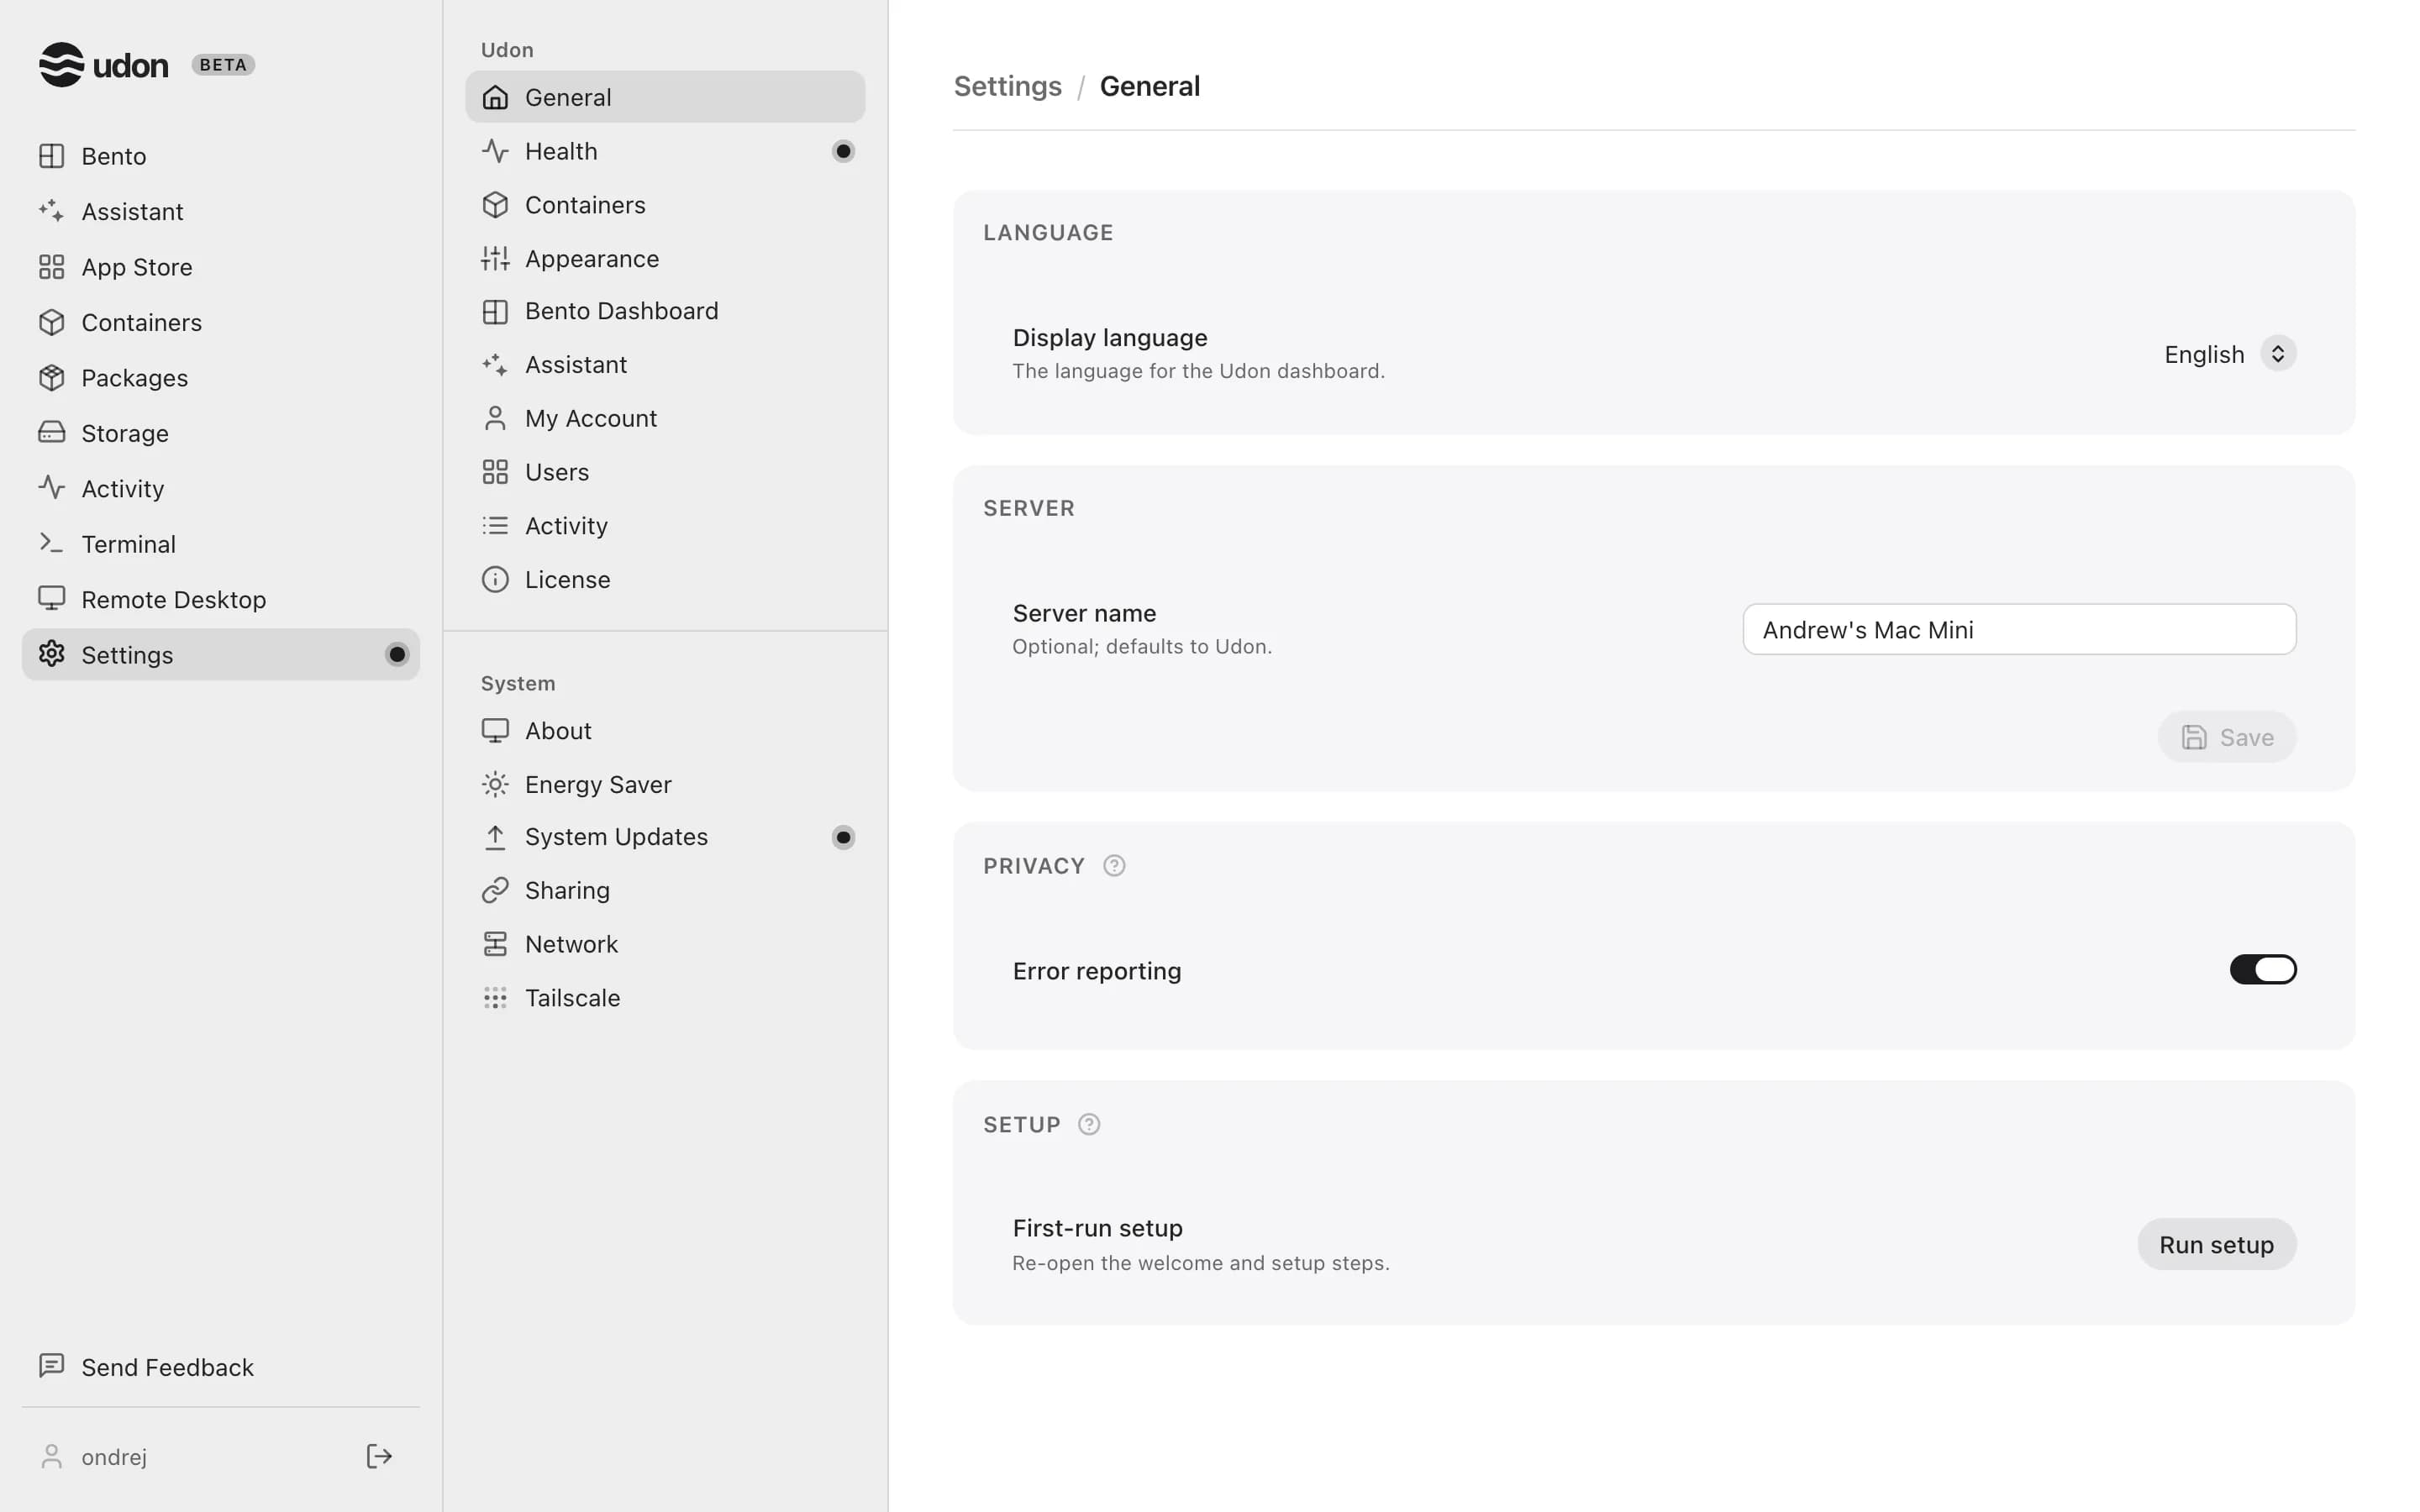Viewport: 2420px width, 1512px height.
Task: Click the Network server icon
Action: [x=495, y=944]
